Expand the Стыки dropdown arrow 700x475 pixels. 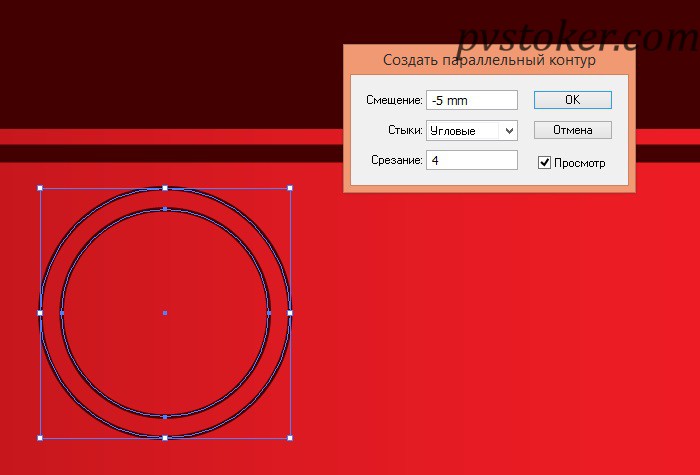click(x=509, y=131)
